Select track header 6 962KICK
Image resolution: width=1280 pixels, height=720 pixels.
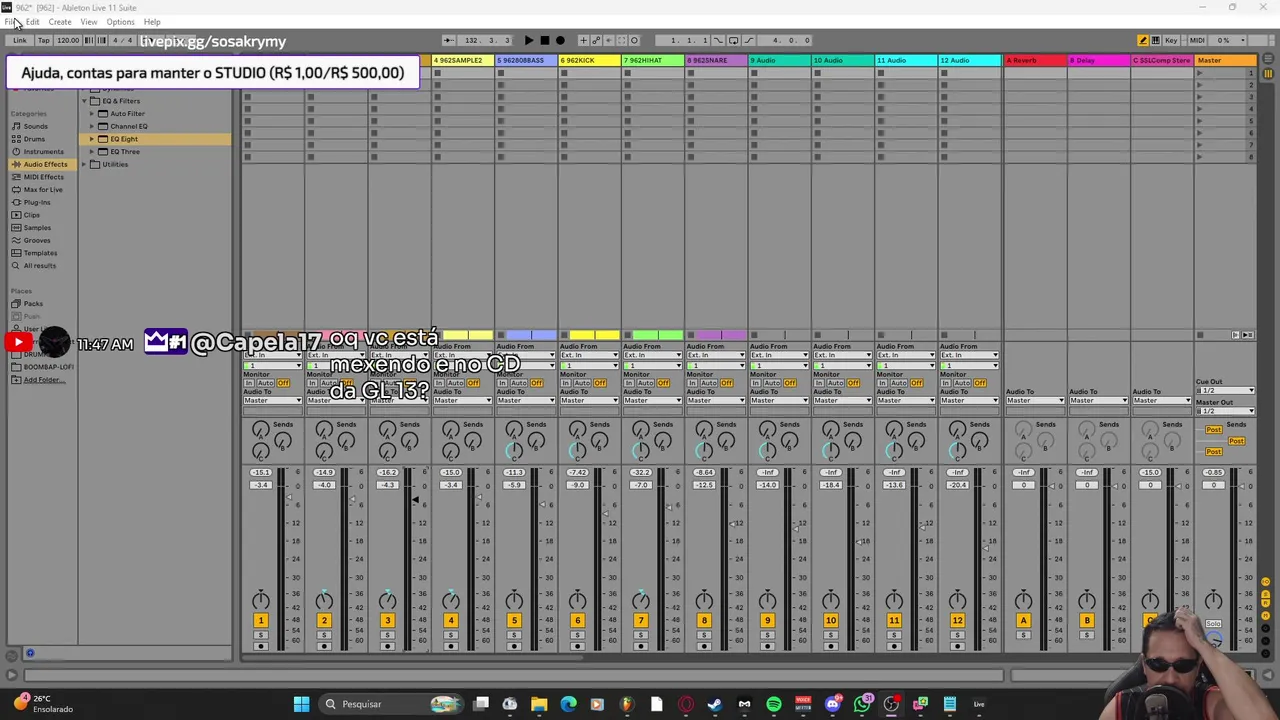click(589, 61)
